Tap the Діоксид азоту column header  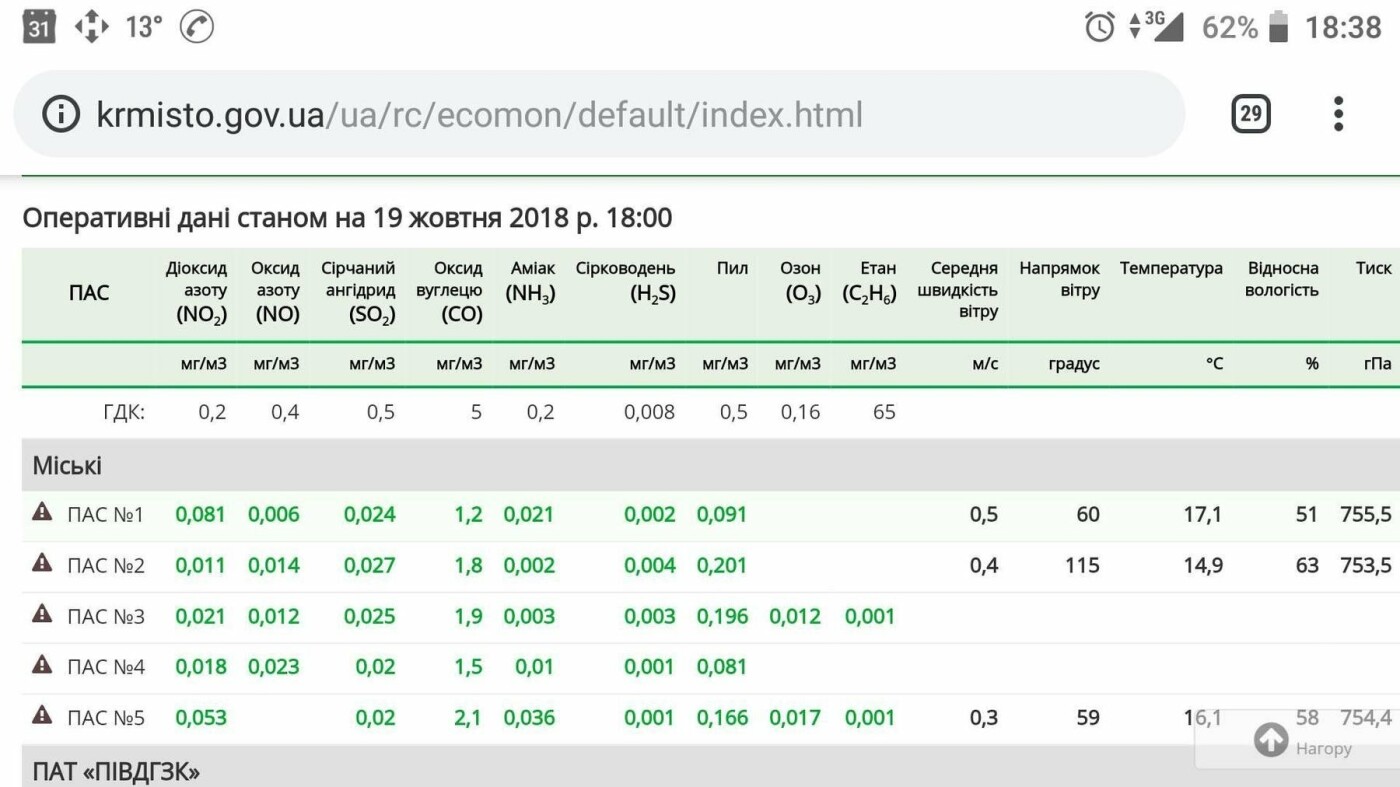tap(197, 291)
